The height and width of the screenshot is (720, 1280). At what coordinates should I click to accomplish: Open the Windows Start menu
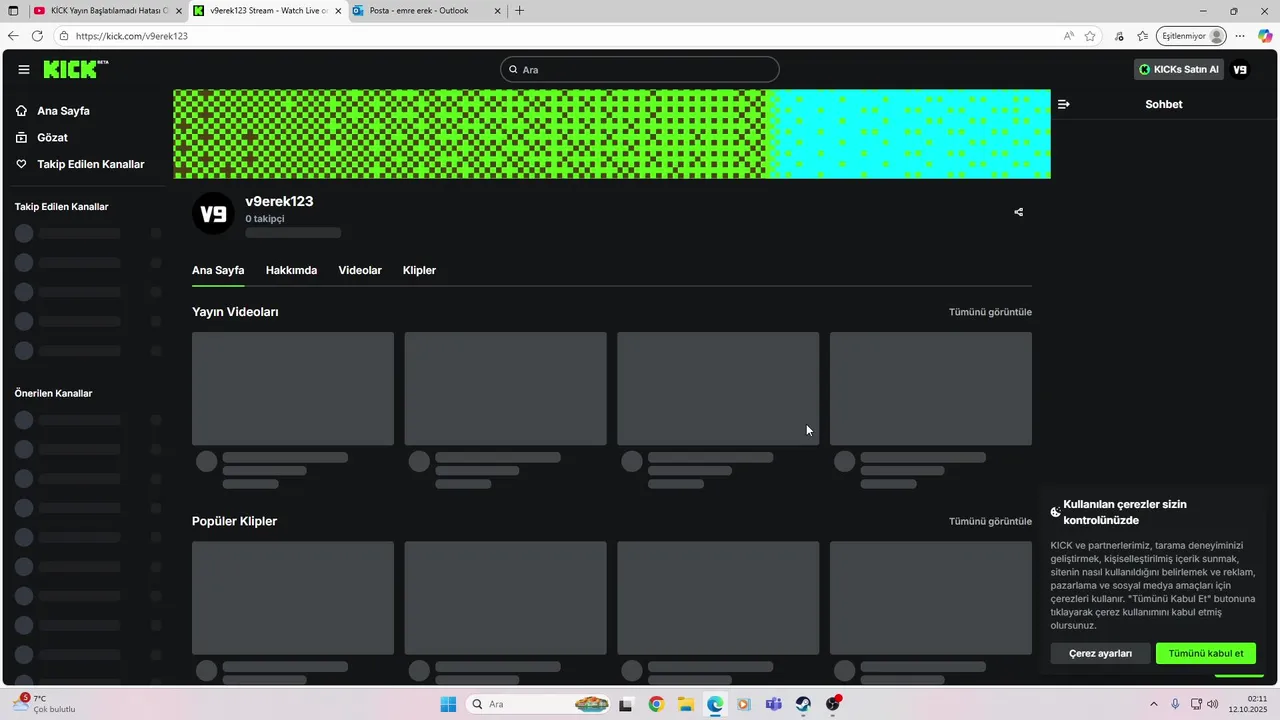[449, 704]
